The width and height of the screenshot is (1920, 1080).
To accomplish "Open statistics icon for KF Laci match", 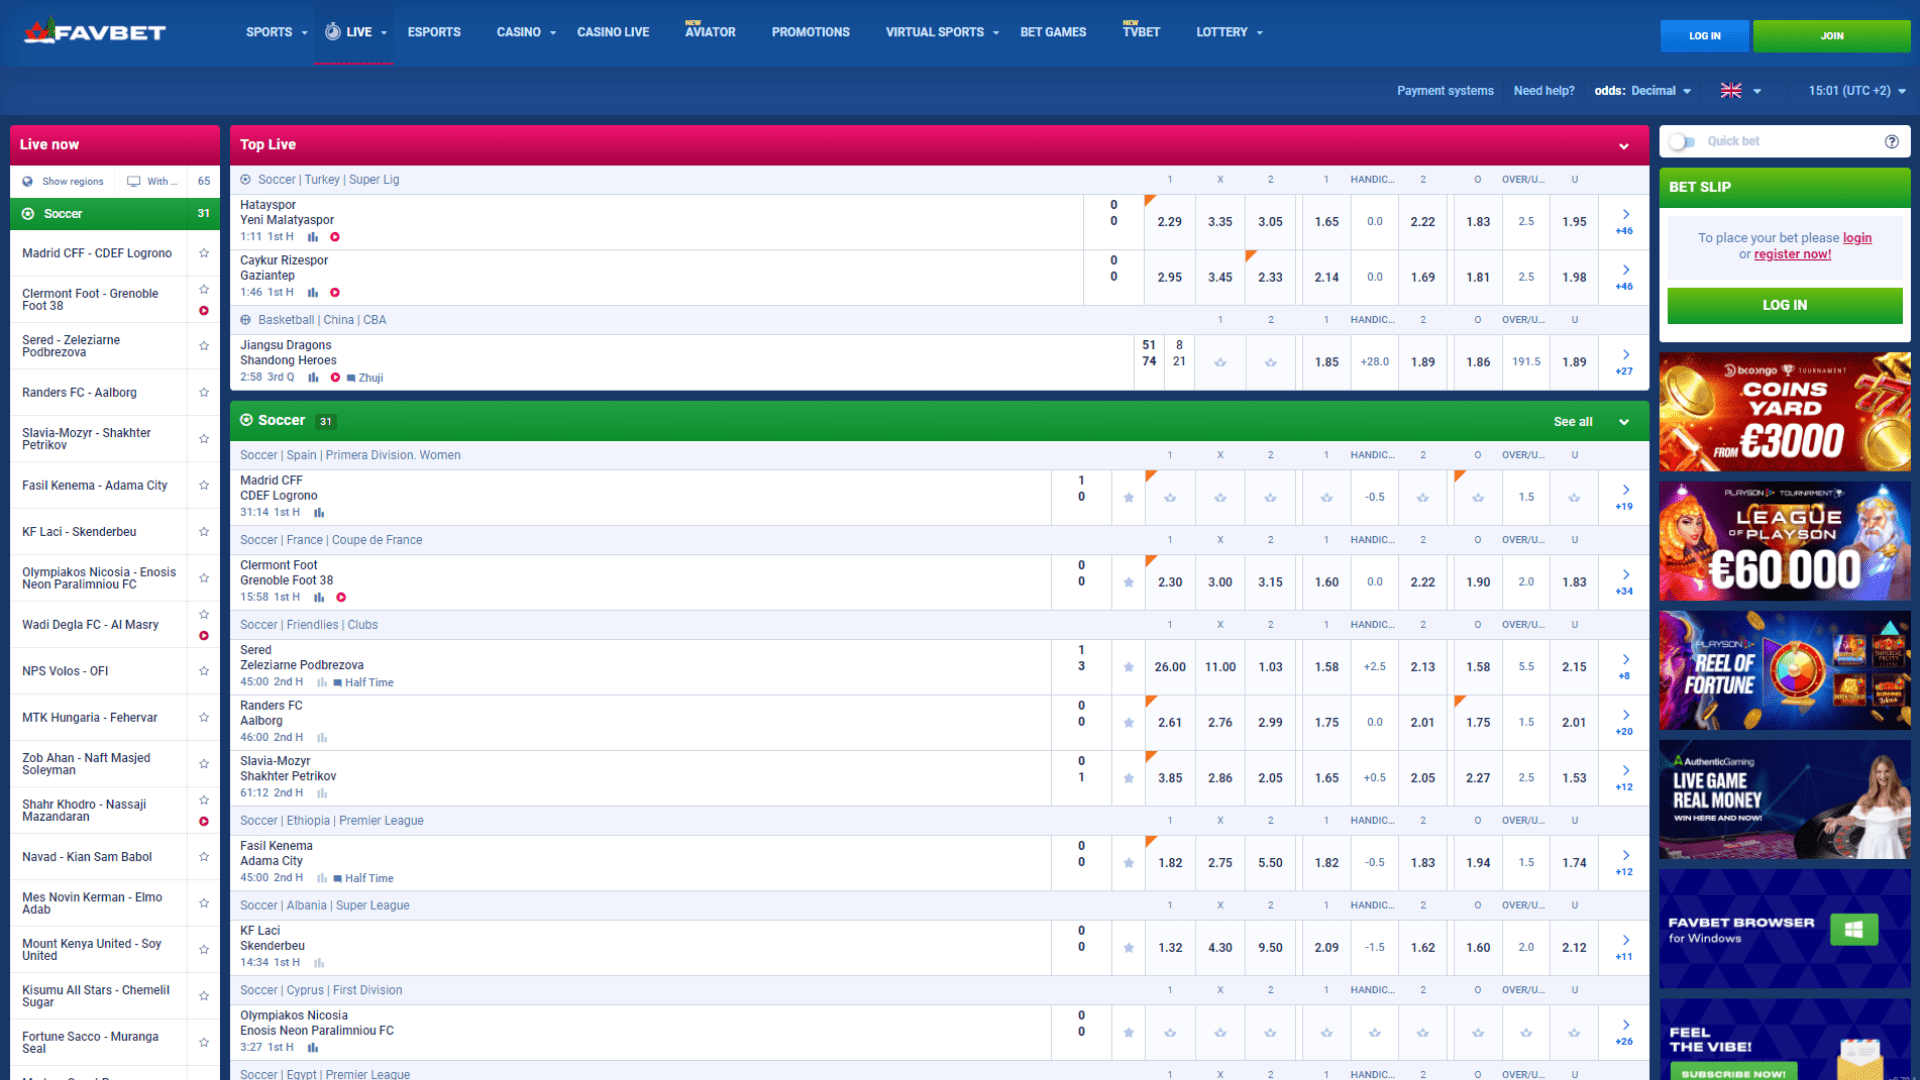I will pos(319,962).
